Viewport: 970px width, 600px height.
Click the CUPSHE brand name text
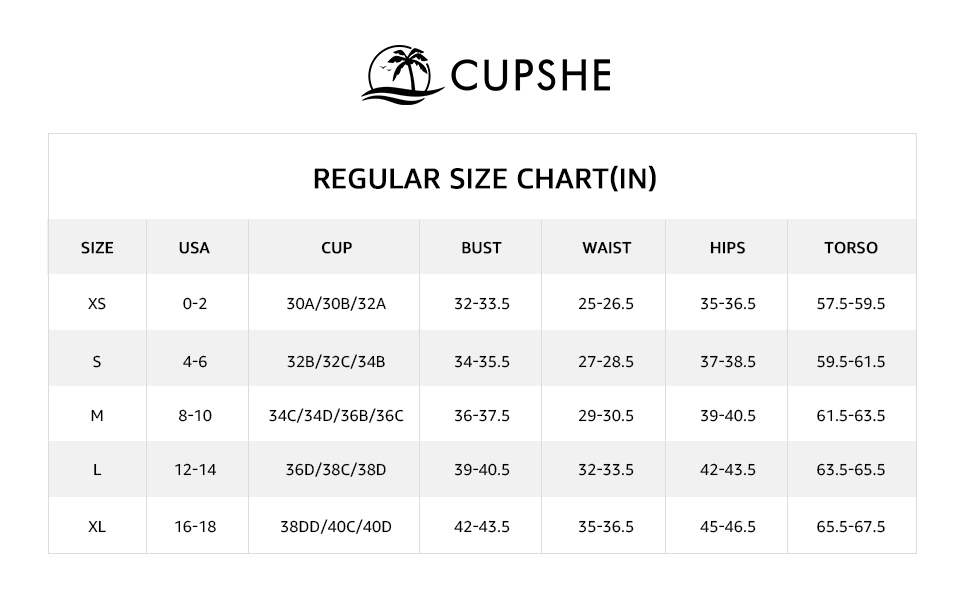click(530, 75)
